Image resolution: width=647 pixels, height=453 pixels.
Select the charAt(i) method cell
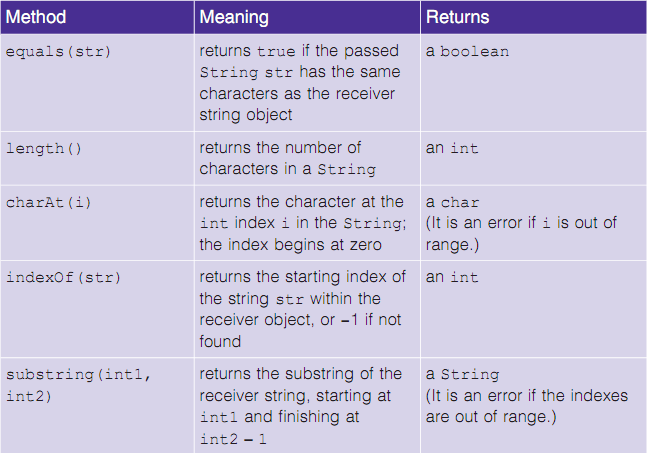point(49,202)
